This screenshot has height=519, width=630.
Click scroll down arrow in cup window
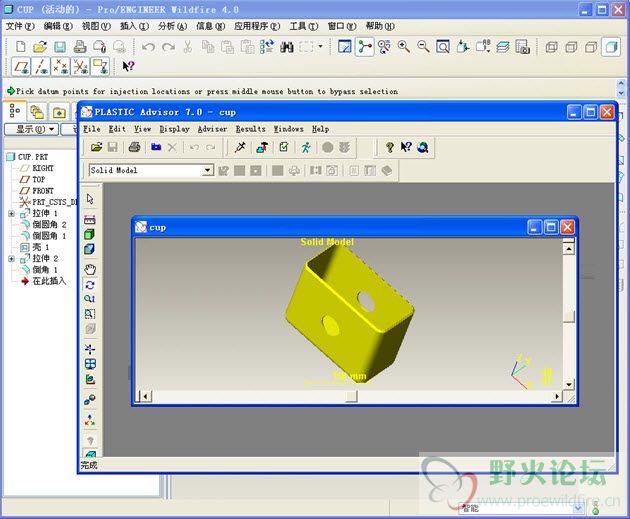[x=569, y=384]
